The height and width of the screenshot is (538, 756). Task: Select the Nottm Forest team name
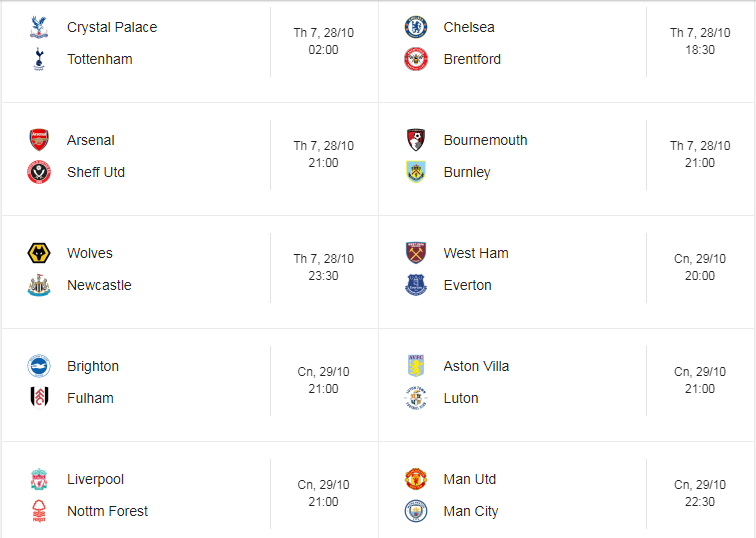point(107,511)
